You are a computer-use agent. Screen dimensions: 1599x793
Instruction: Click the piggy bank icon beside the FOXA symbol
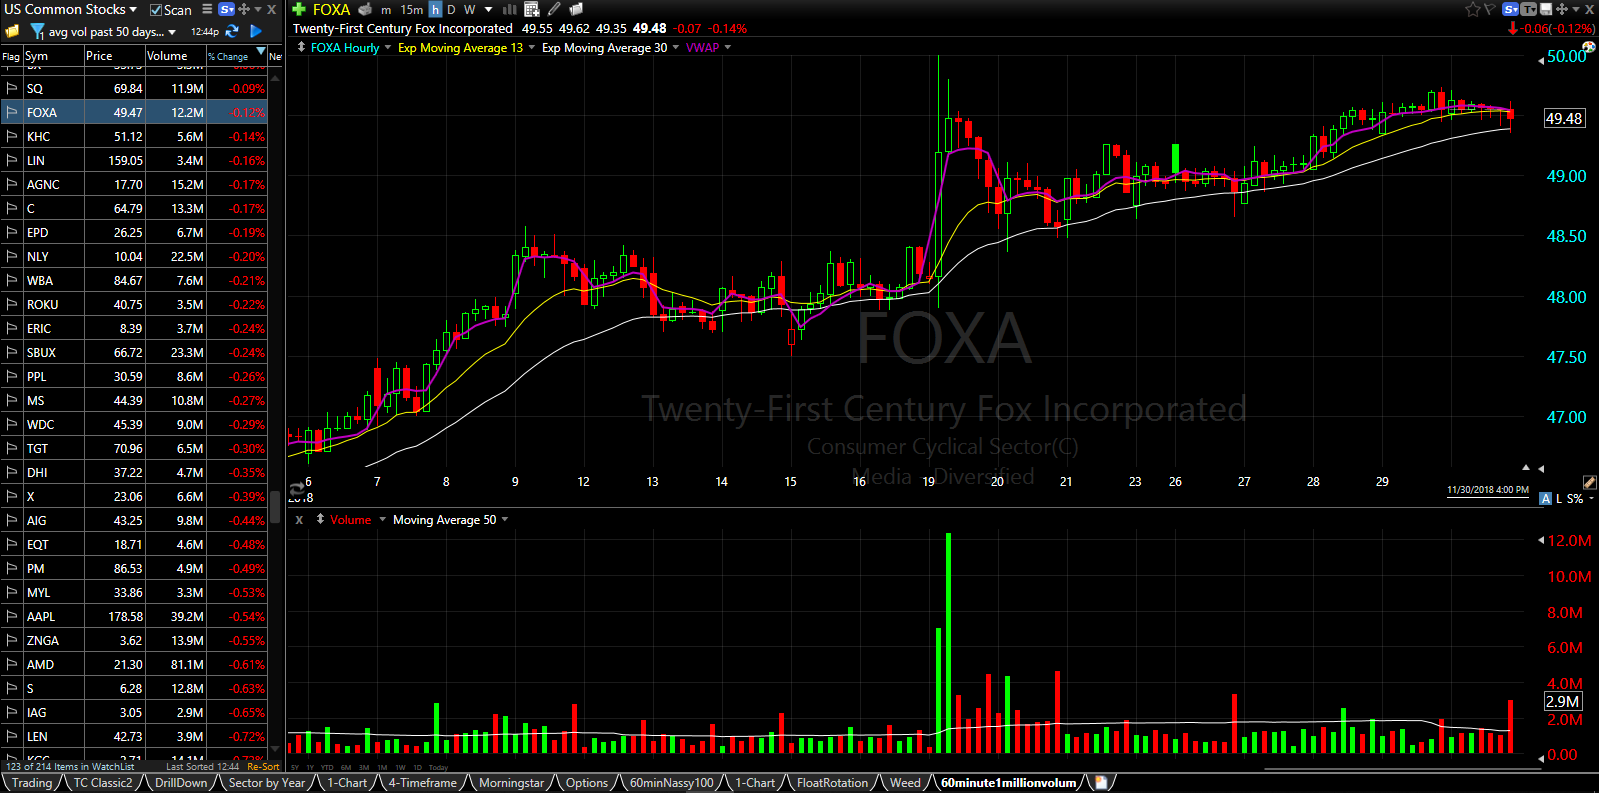point(365,9)
